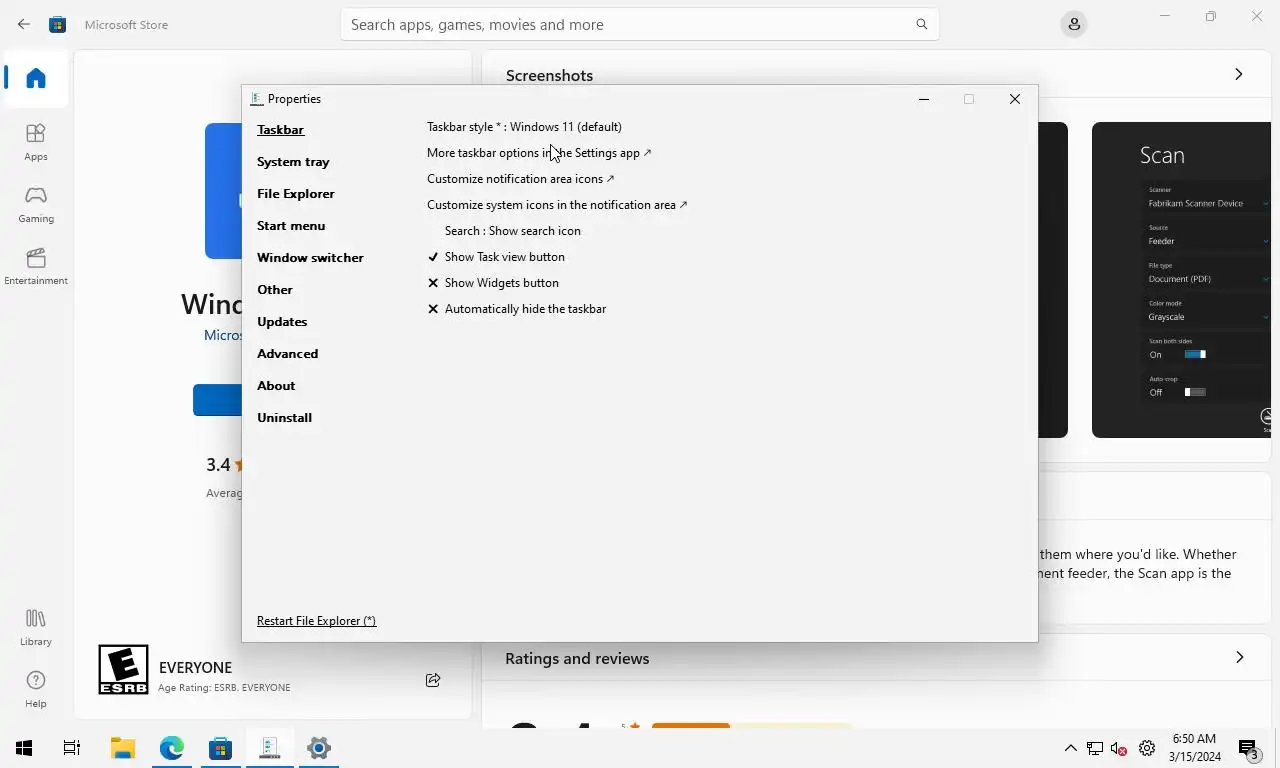This screenshot has height=768, width=1280.
Task: Select the Taskbar tab in Properties
Action: click(x=280, y=130)
